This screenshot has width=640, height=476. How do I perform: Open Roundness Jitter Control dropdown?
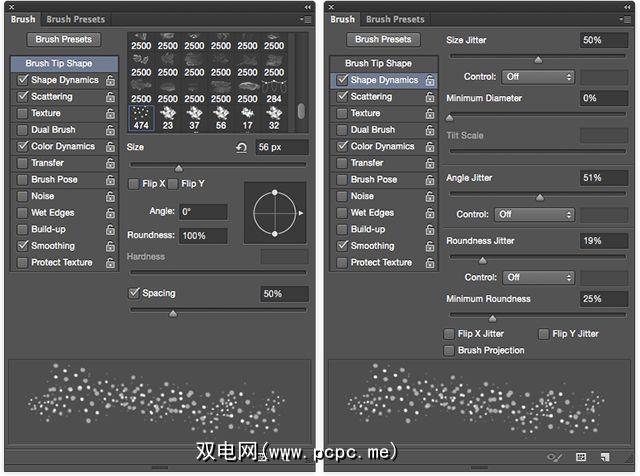538,278
